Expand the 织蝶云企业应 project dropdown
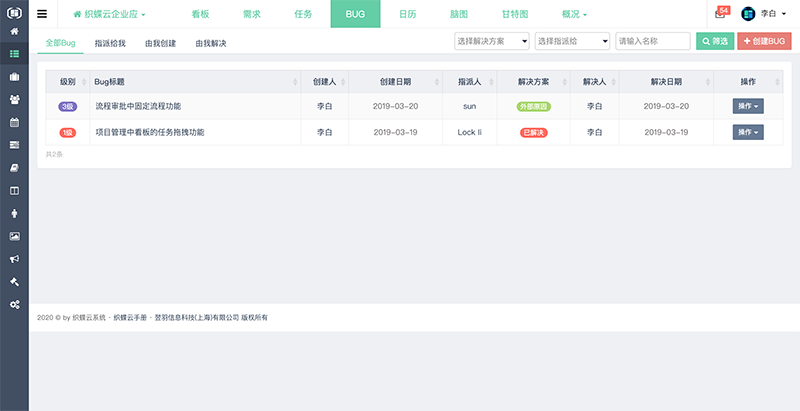The height and width of the screenshot is (411, 800). coord(110,14)
